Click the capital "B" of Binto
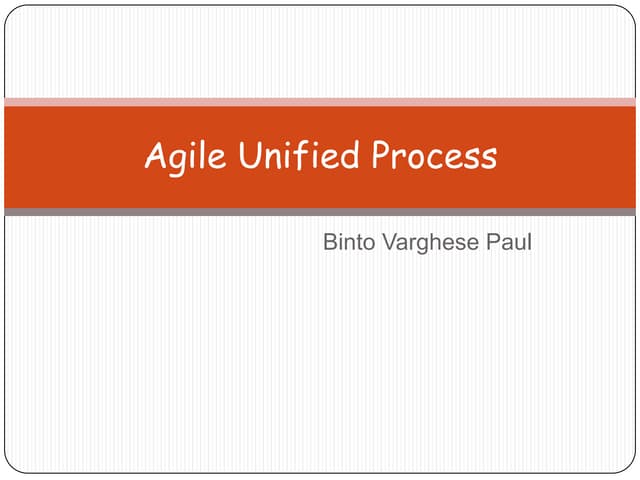 330,243
